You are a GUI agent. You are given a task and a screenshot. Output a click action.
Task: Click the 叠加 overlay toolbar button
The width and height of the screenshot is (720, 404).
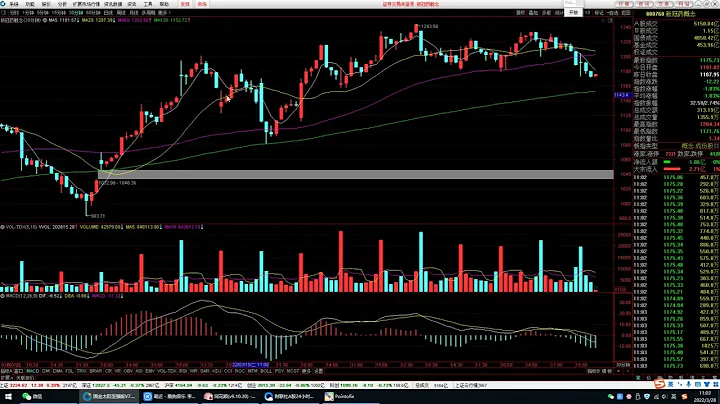533,13
